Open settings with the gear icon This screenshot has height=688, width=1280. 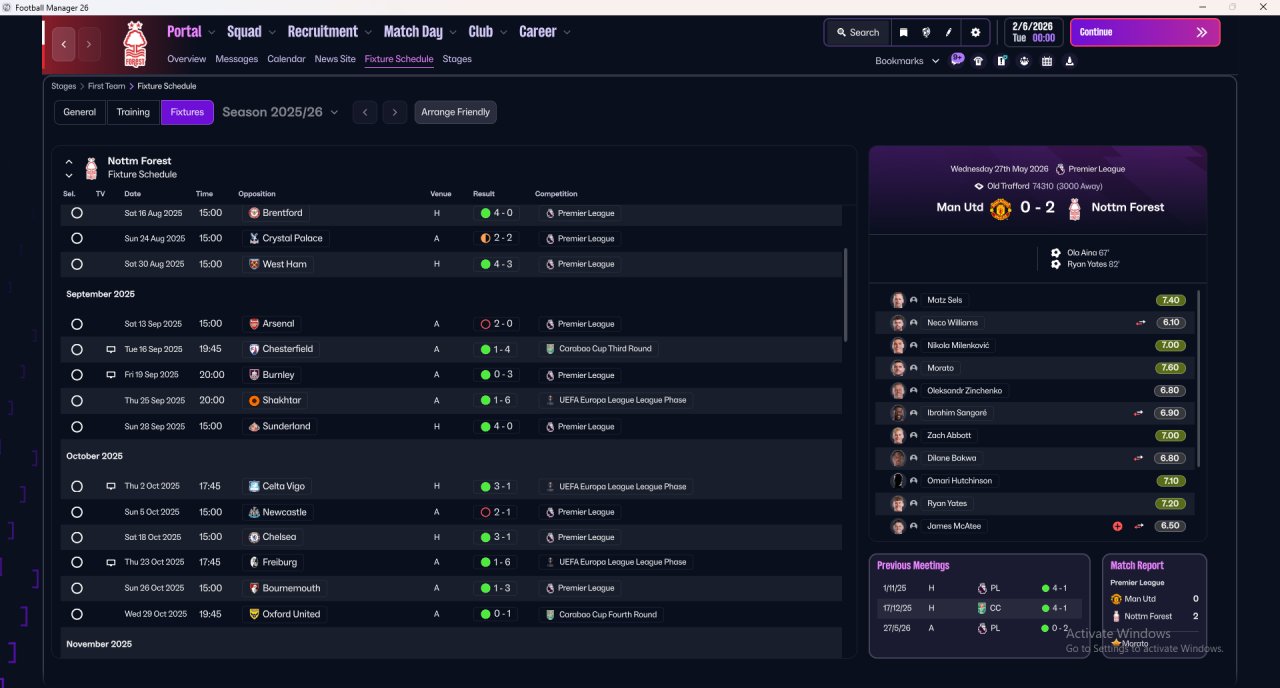coord(976,32)
